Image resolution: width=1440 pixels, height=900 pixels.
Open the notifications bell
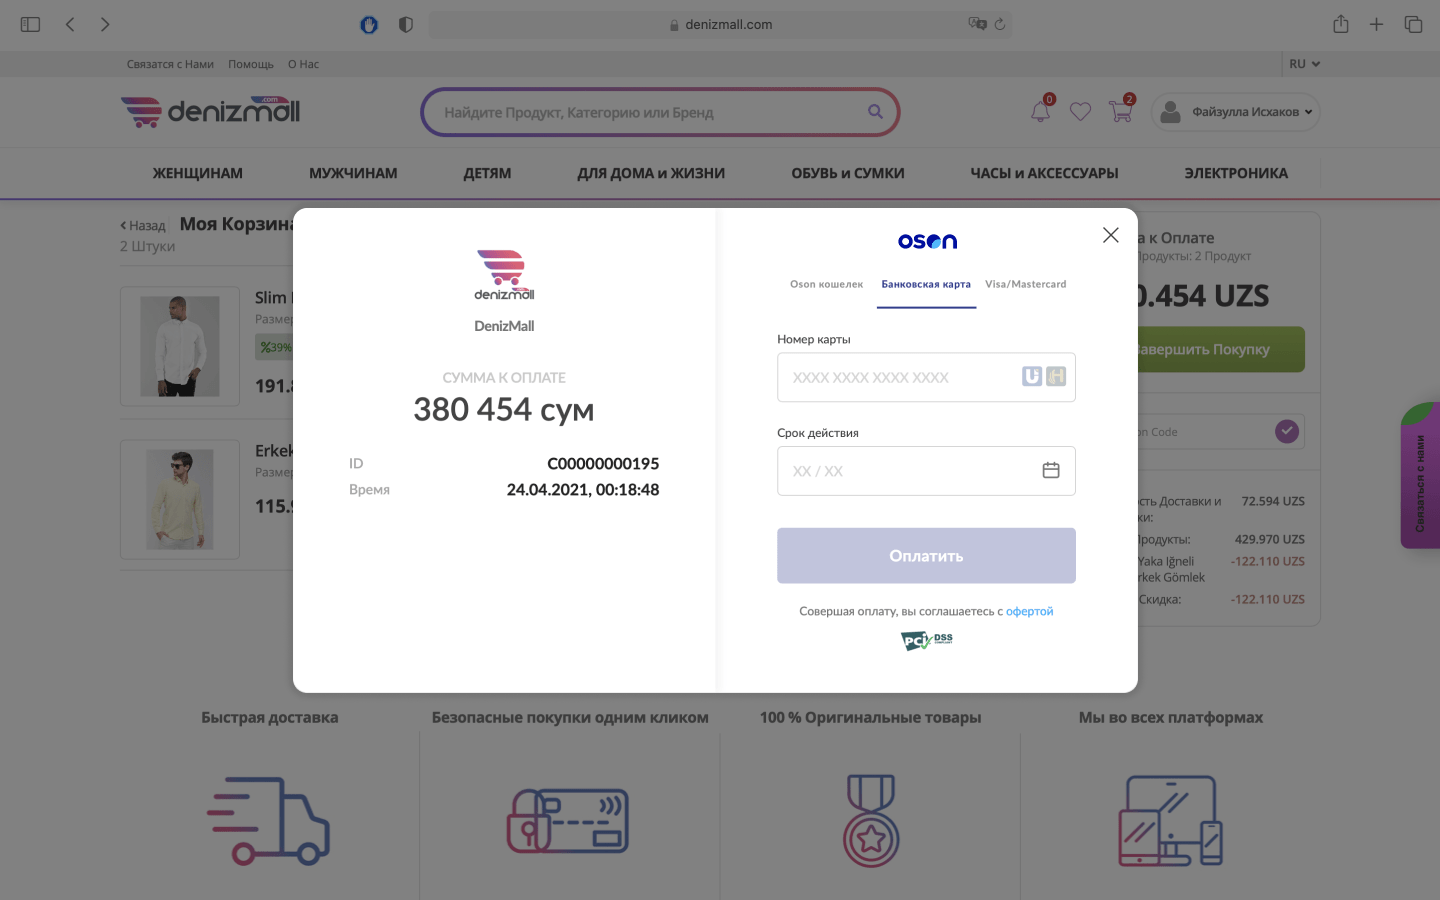[x=1041, y=111]
